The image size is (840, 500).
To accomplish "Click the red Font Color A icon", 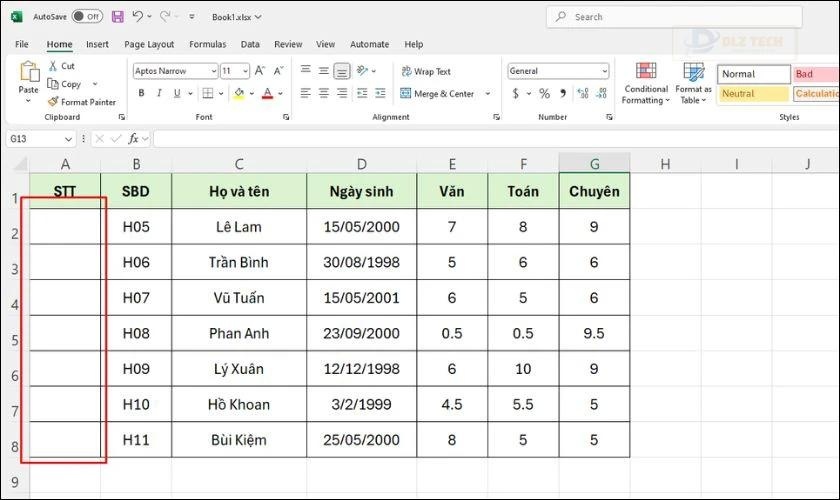I will pos(267,93).
